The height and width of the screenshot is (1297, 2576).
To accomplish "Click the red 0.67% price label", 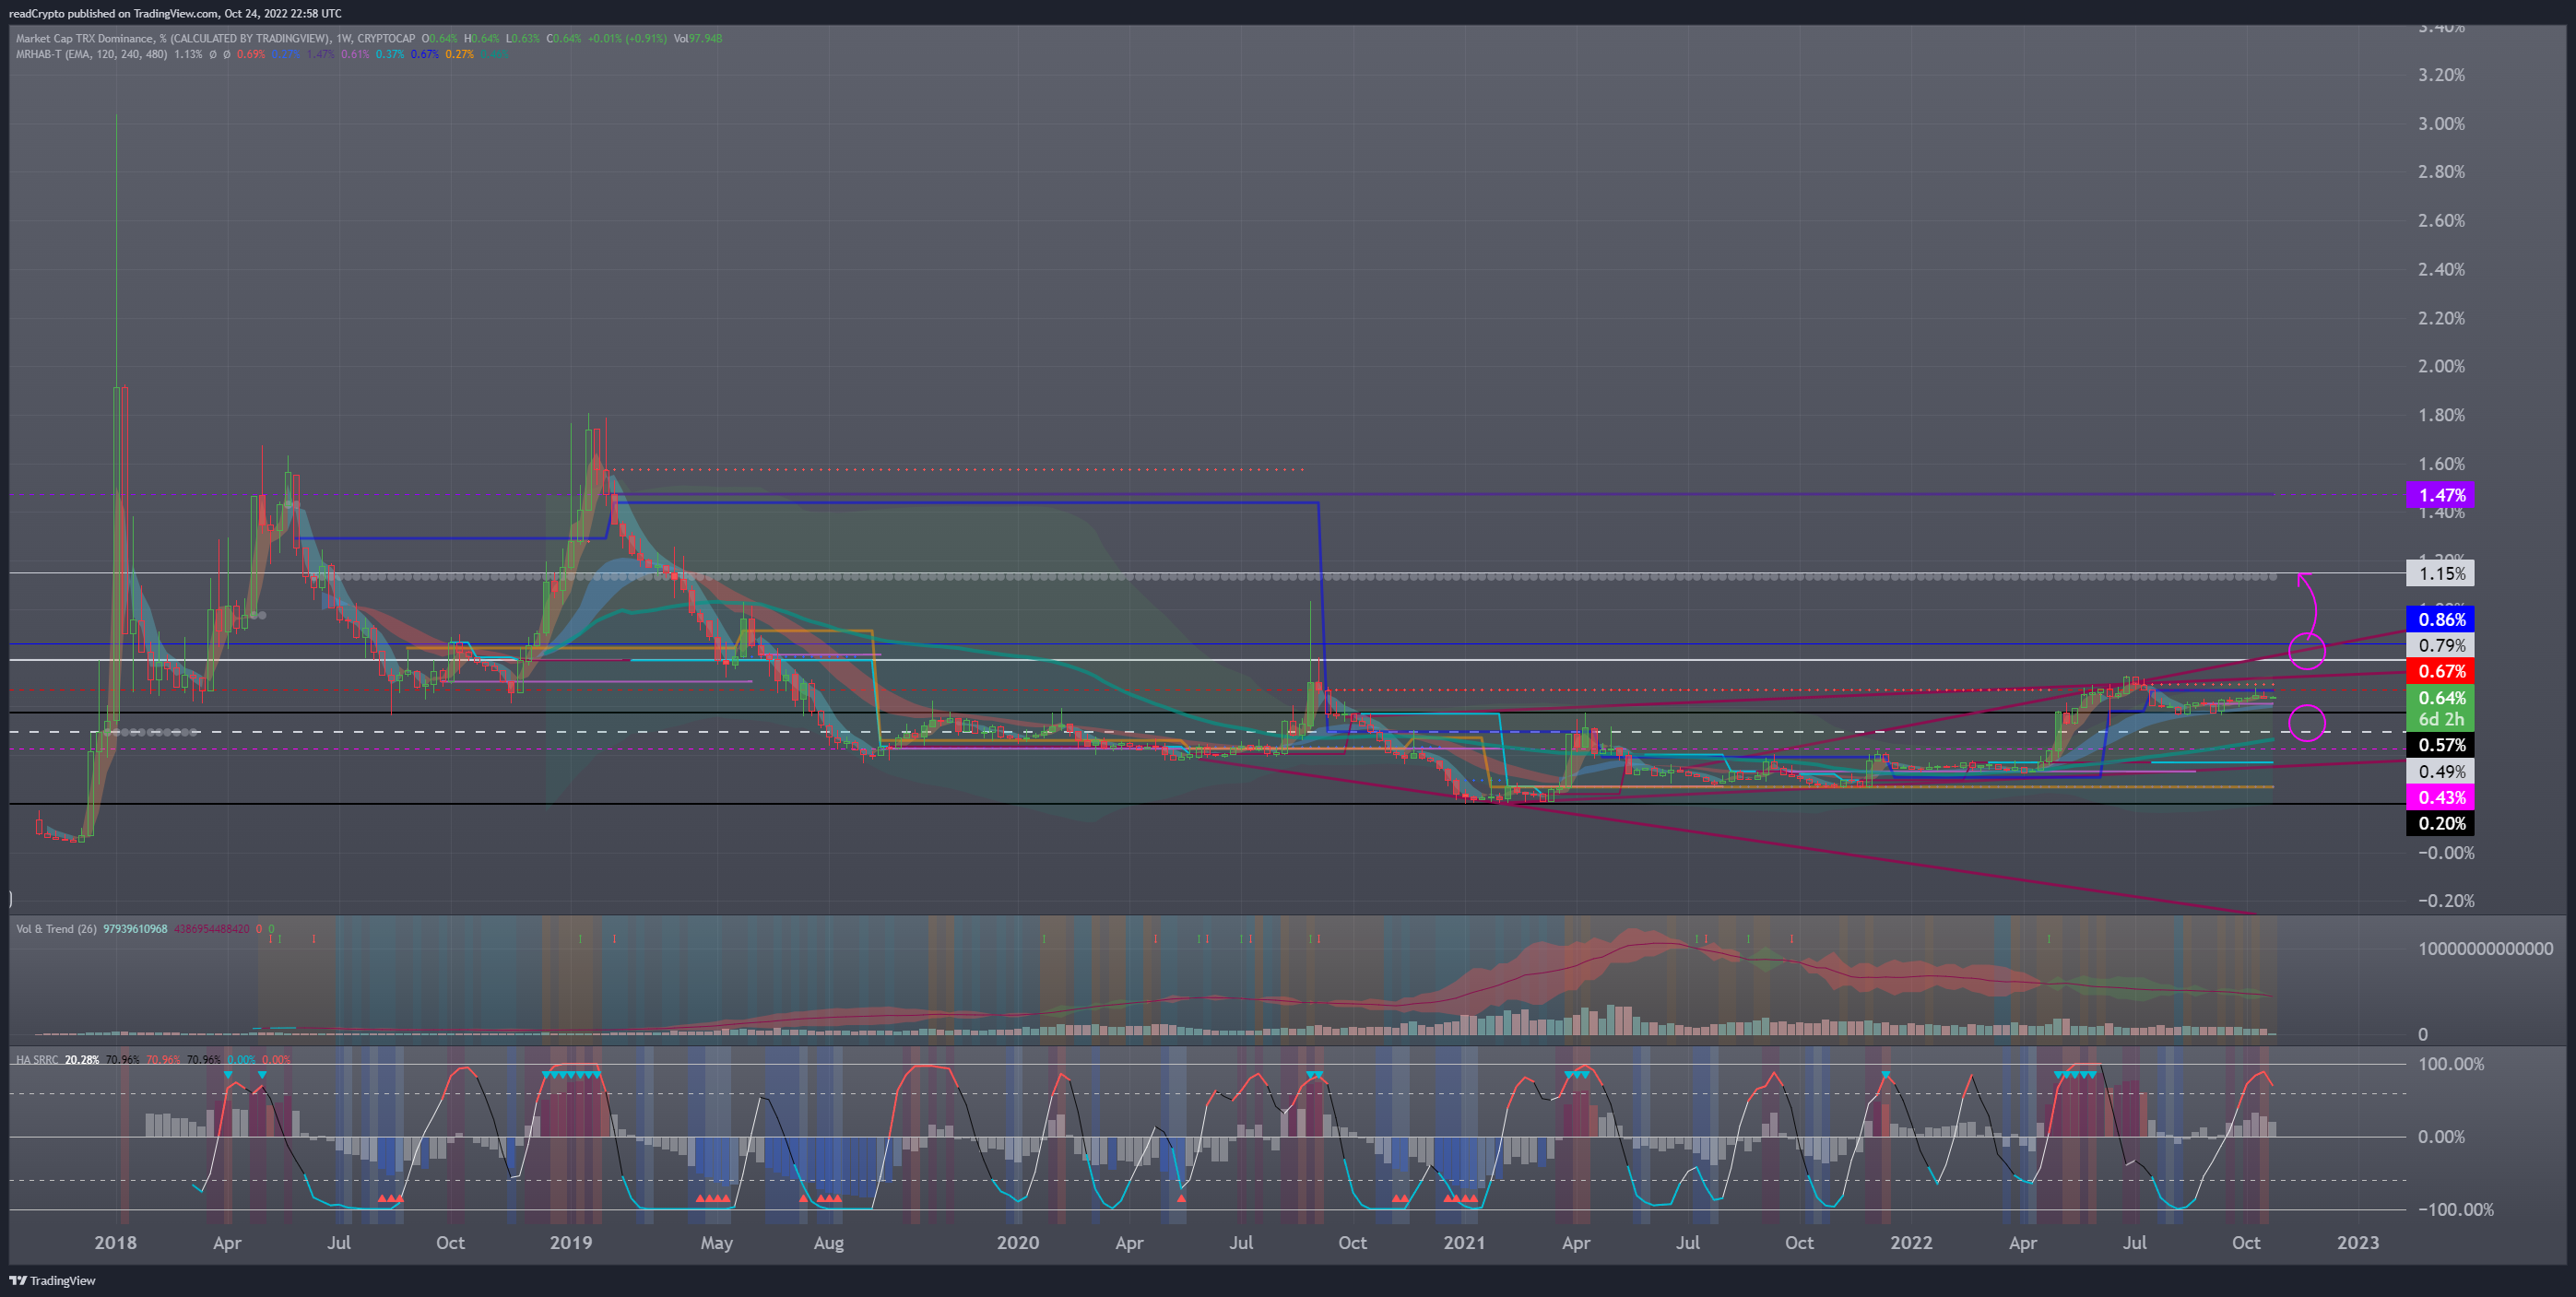I will tap(2441, 671).
